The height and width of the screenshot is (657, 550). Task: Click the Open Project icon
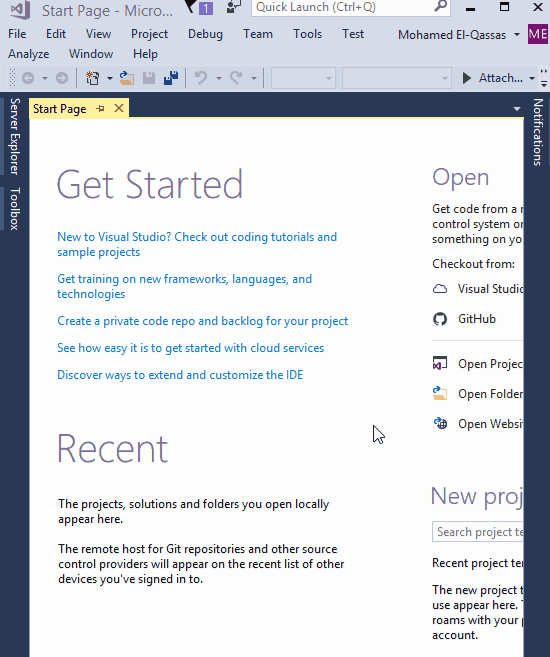pos(440,363)
